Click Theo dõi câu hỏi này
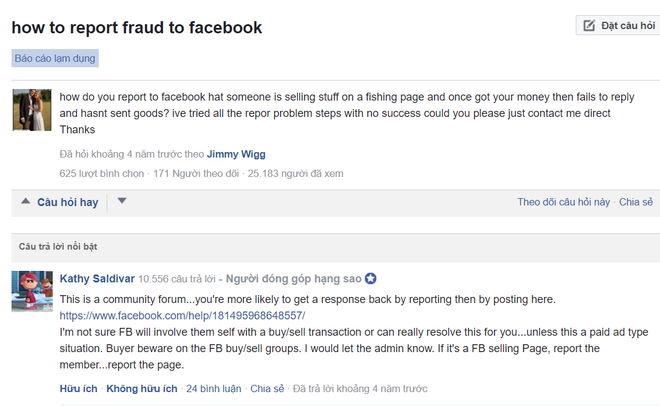Viewport: 660px width, 406px height. [563, 202]
